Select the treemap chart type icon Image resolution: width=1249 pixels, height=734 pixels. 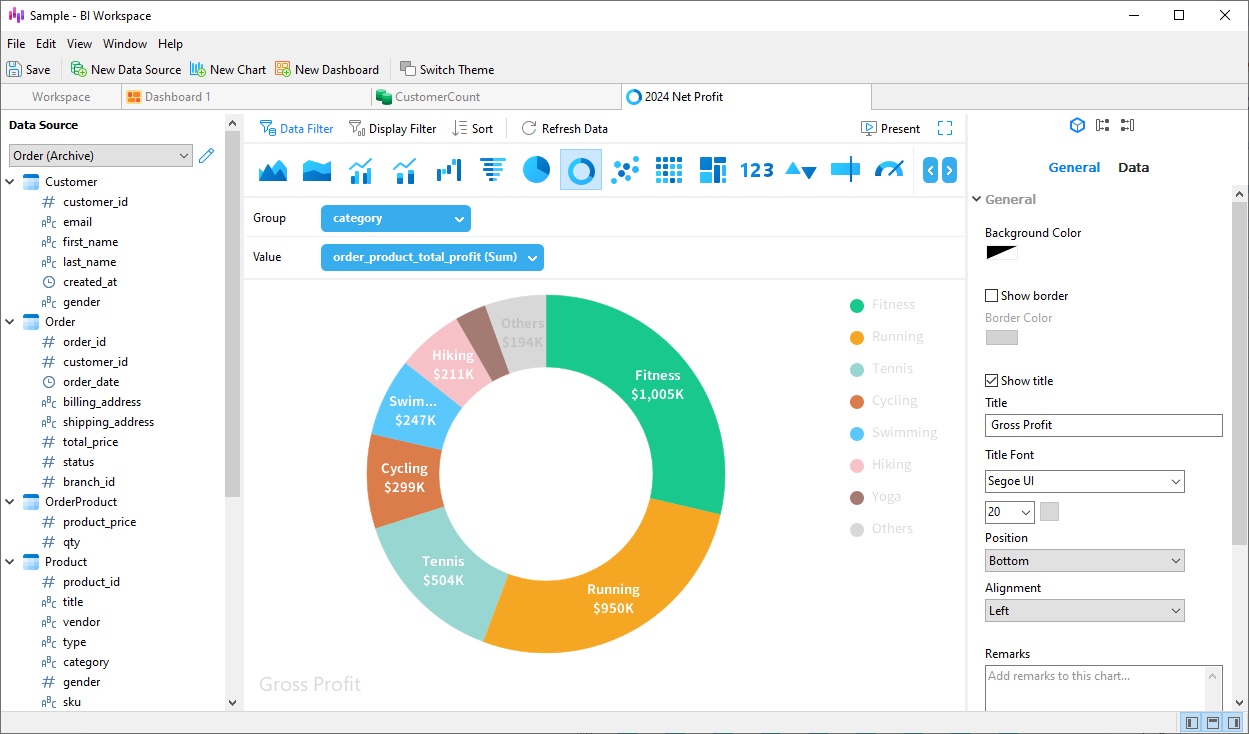point(712,170)
